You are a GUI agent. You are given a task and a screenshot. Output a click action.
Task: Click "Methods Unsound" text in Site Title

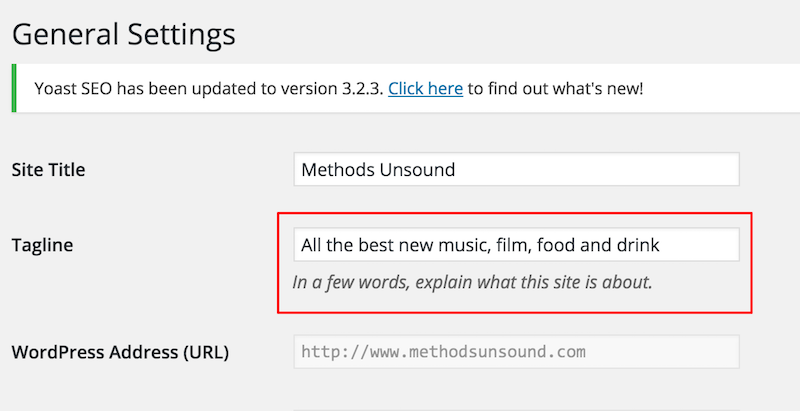point(378,169)
